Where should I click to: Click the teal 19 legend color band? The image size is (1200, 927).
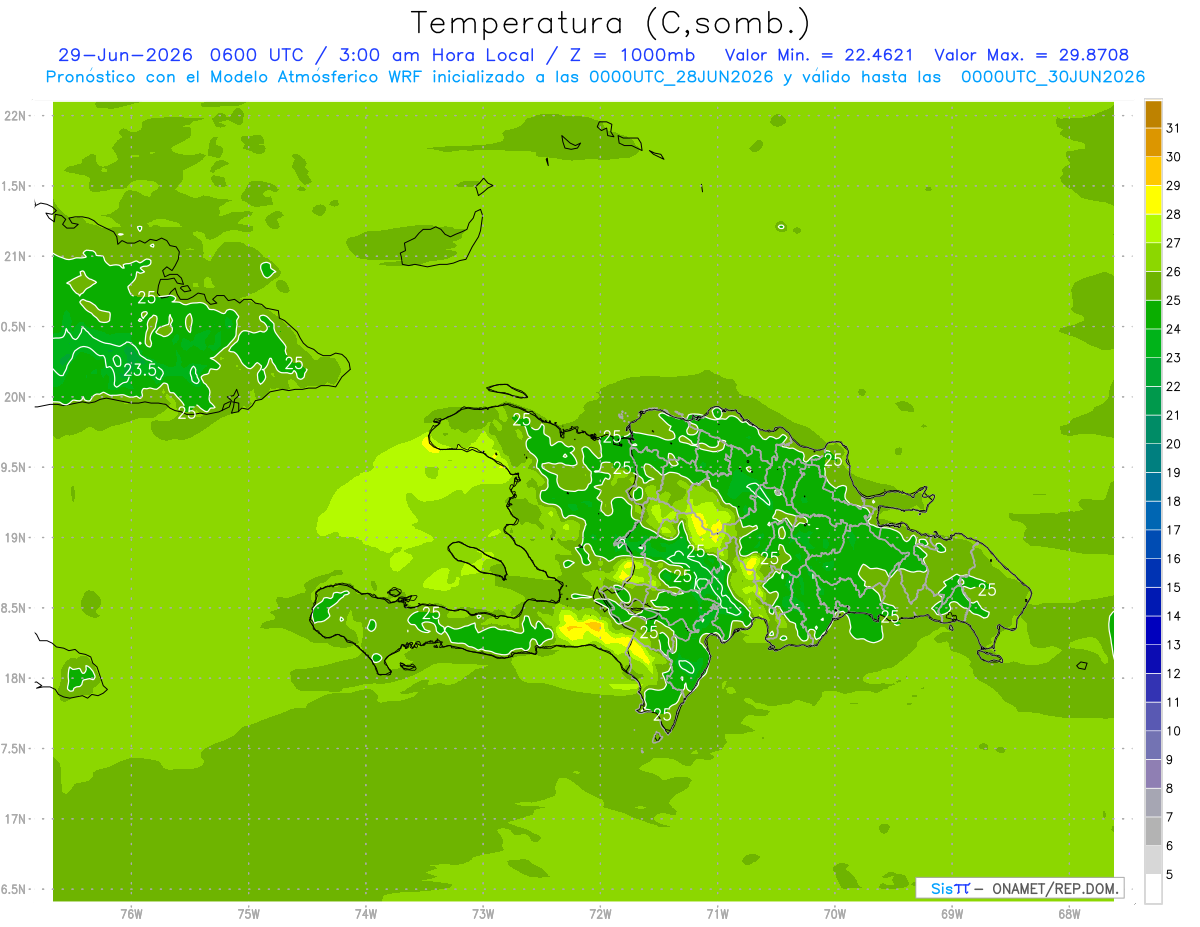pyautogui.click(x=1153, y=459)
